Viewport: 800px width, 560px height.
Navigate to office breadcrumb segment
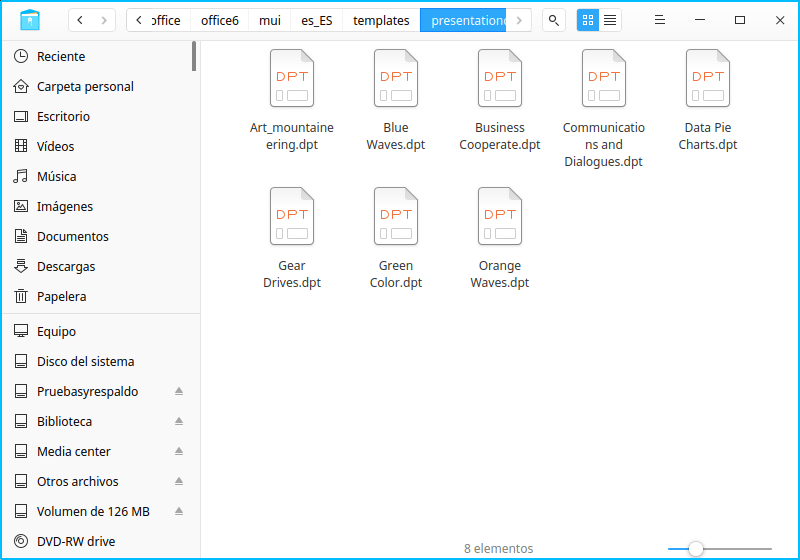tap(166, 20)
